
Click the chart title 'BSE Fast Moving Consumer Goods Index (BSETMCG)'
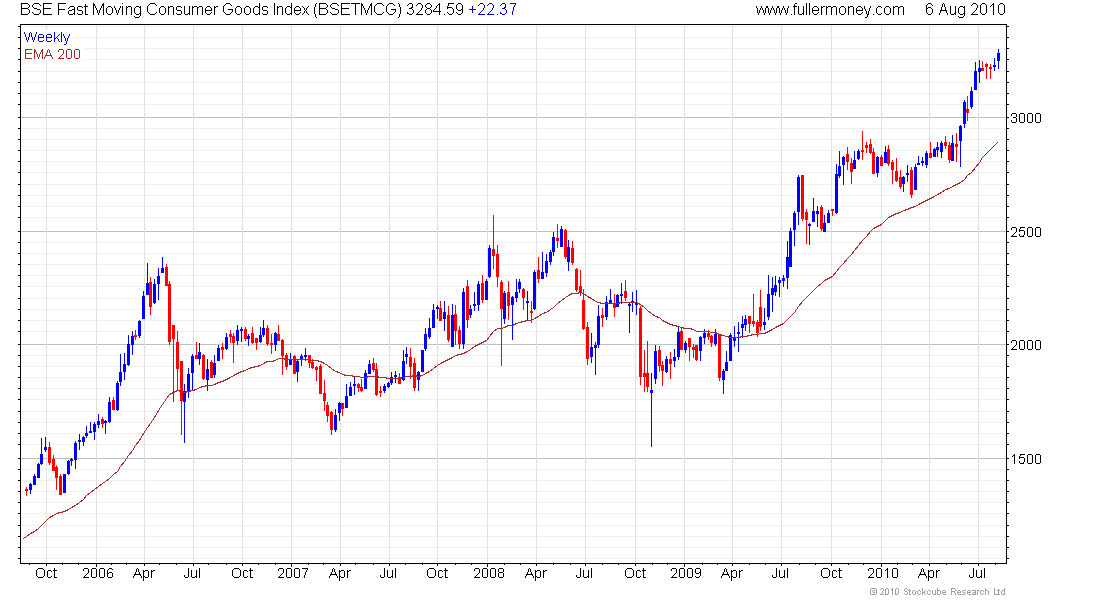(210, 10)
